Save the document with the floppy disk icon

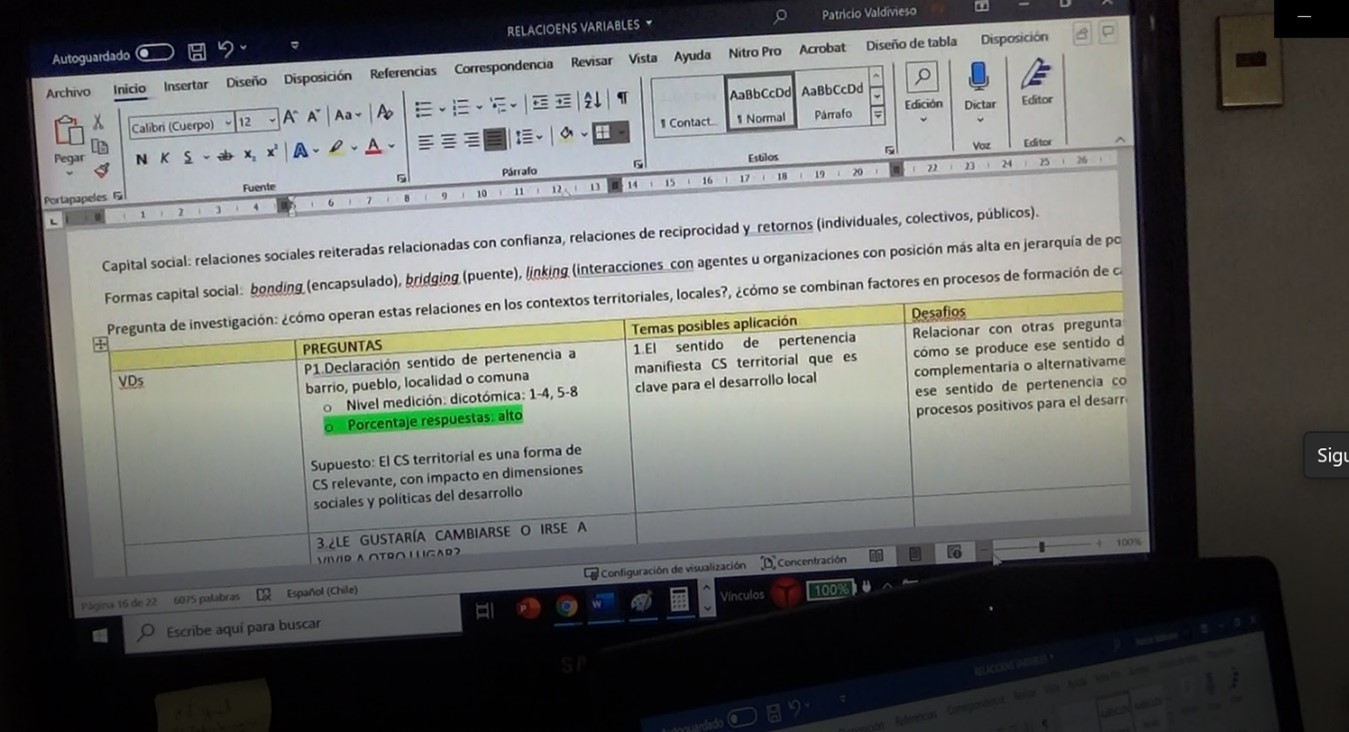coord(197,50)
